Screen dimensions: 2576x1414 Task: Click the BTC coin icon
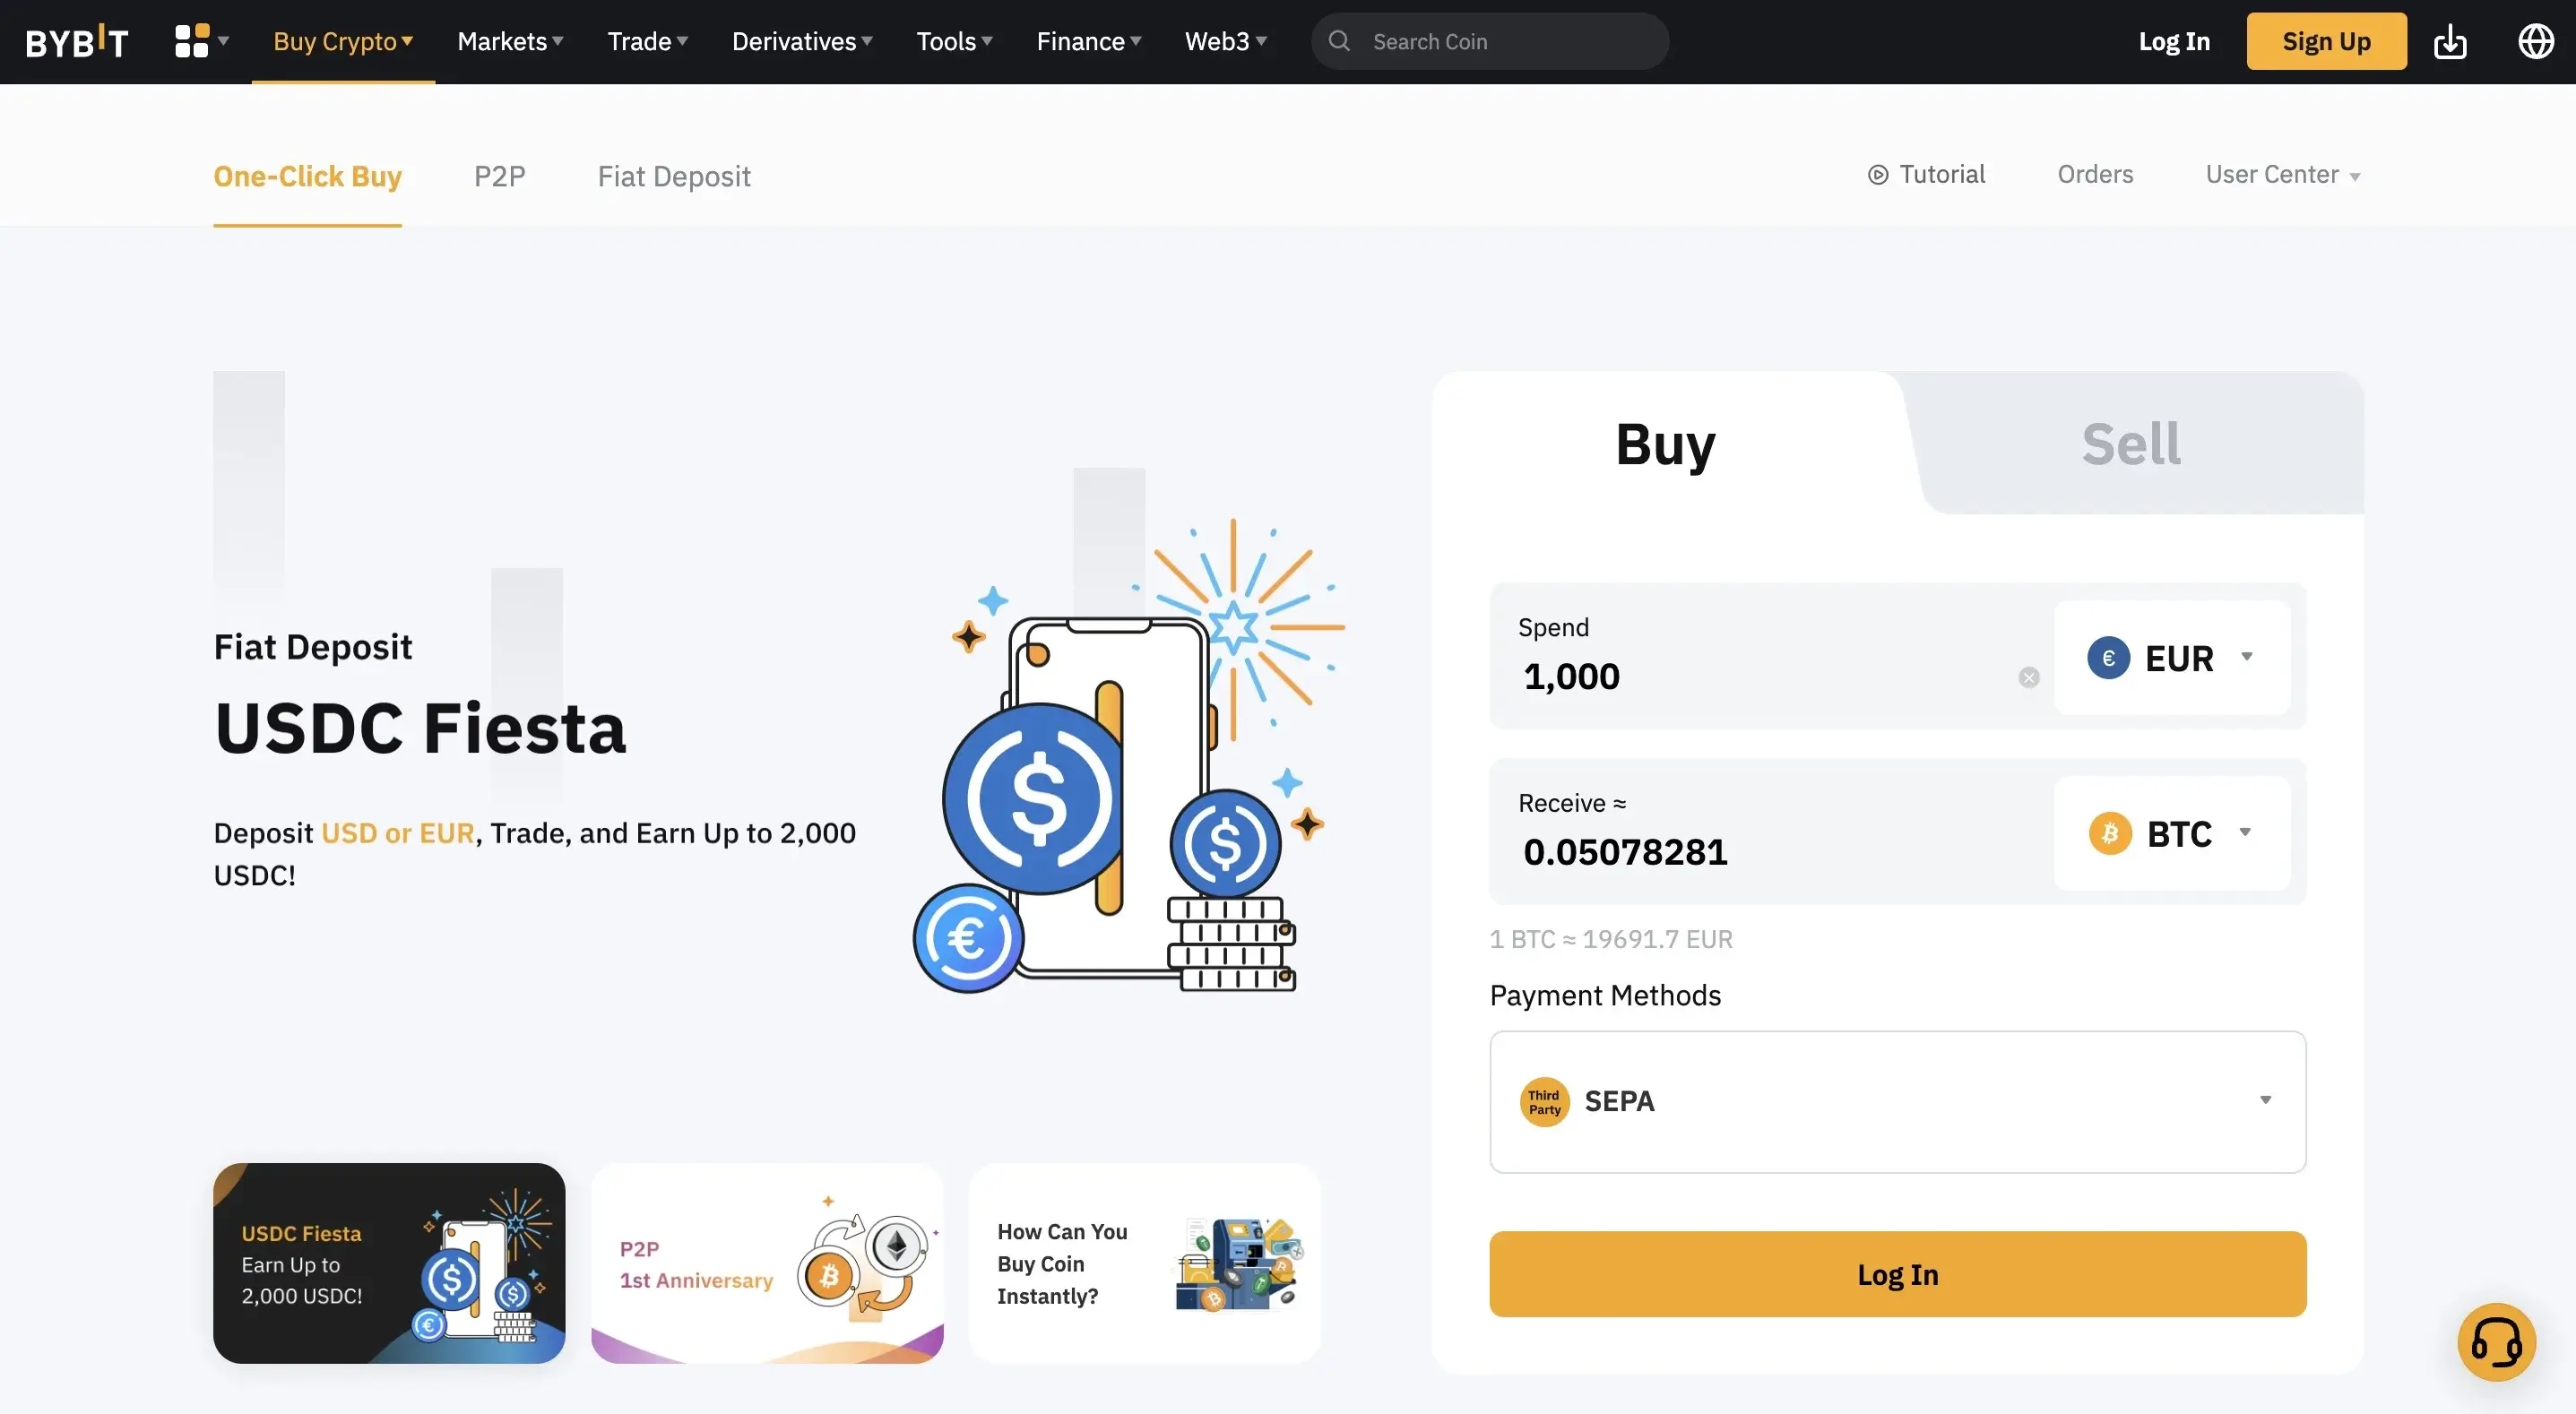click(2110, 833)
